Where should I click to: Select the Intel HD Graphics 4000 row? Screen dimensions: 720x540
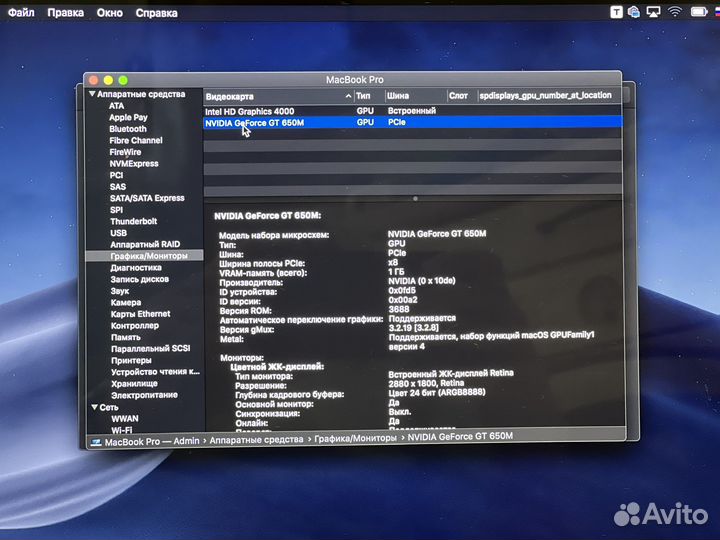coord(412,111)
